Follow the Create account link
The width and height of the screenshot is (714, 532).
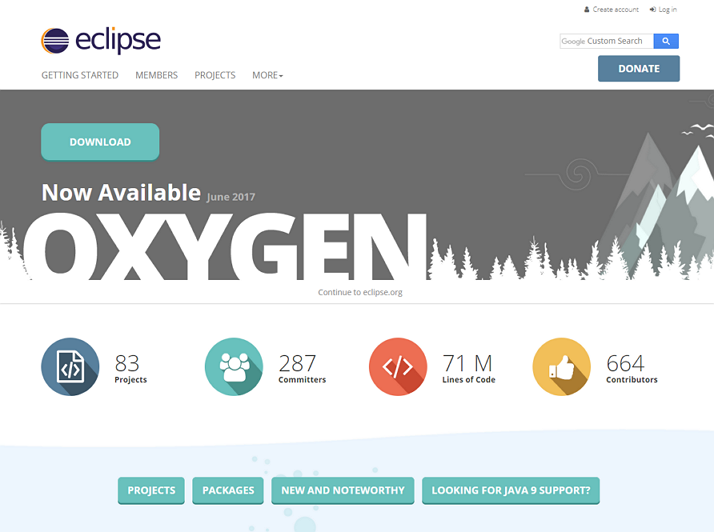pos(616,10)
